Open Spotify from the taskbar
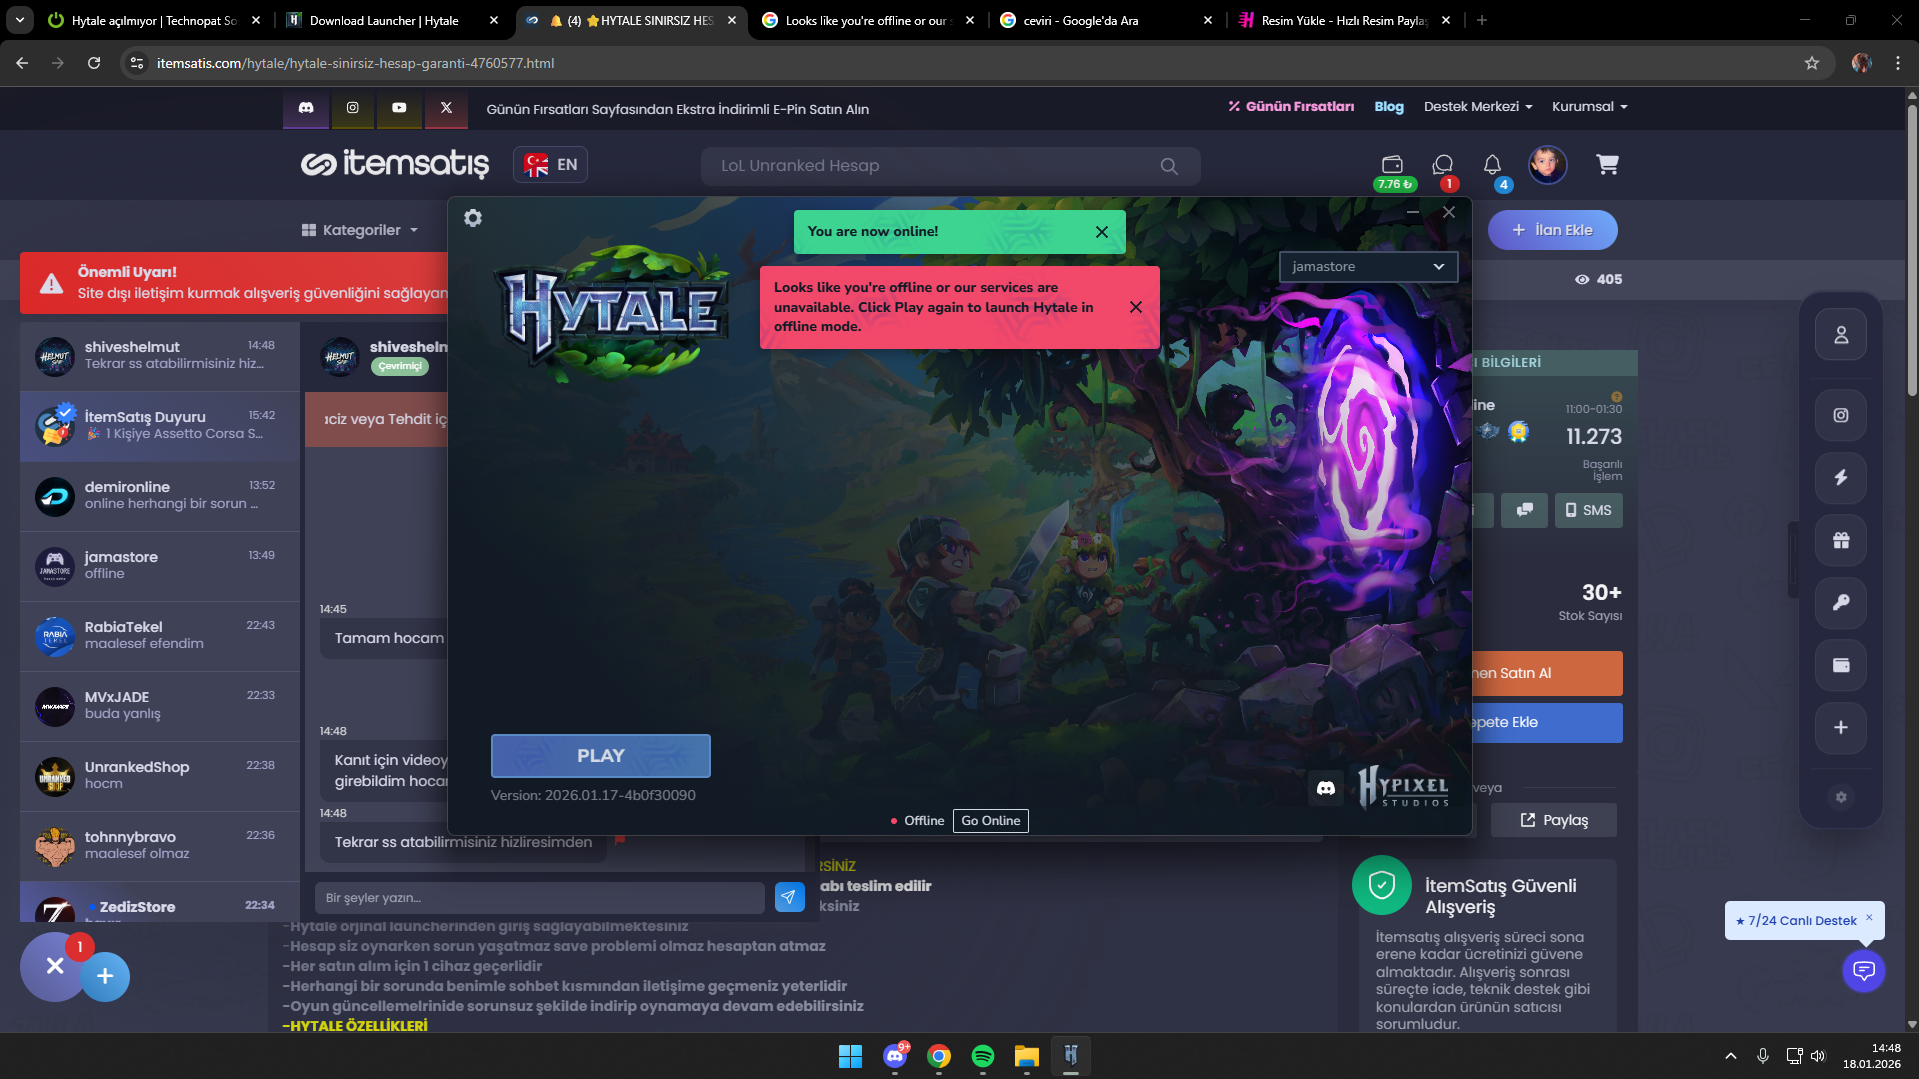 [x=983, y=1056]
